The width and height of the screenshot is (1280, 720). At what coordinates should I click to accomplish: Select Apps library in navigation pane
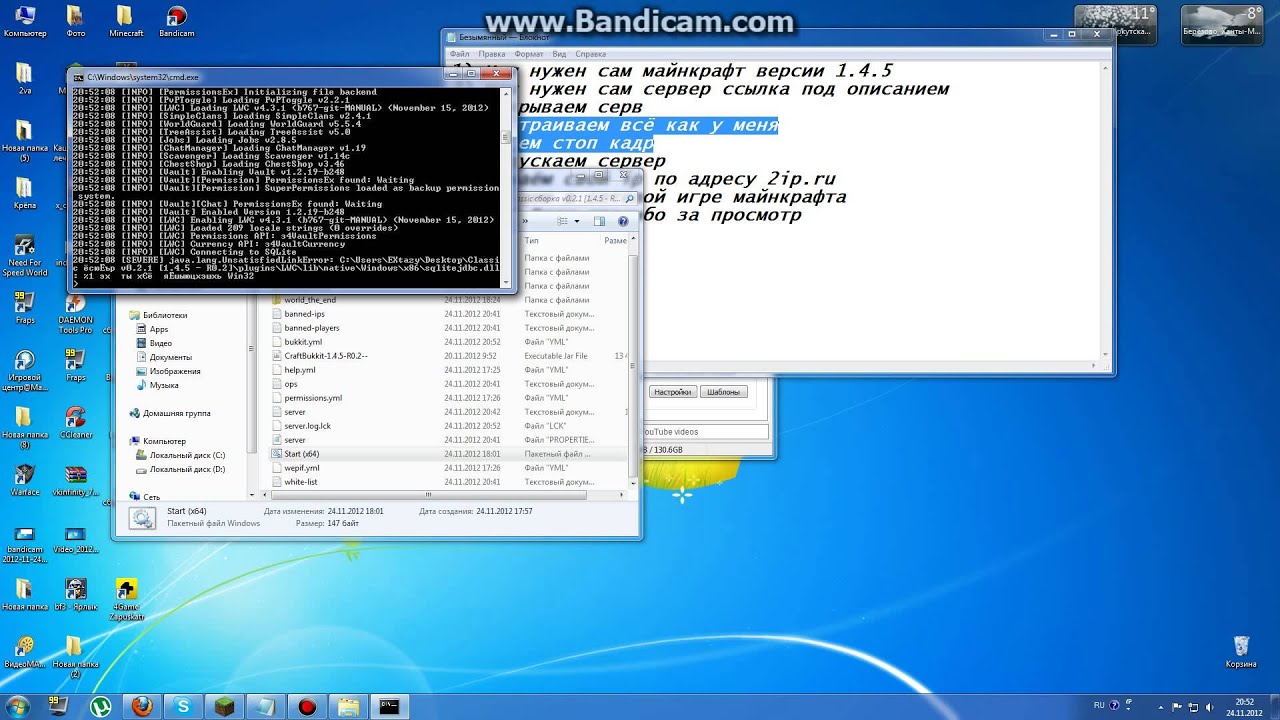[152, 329]
